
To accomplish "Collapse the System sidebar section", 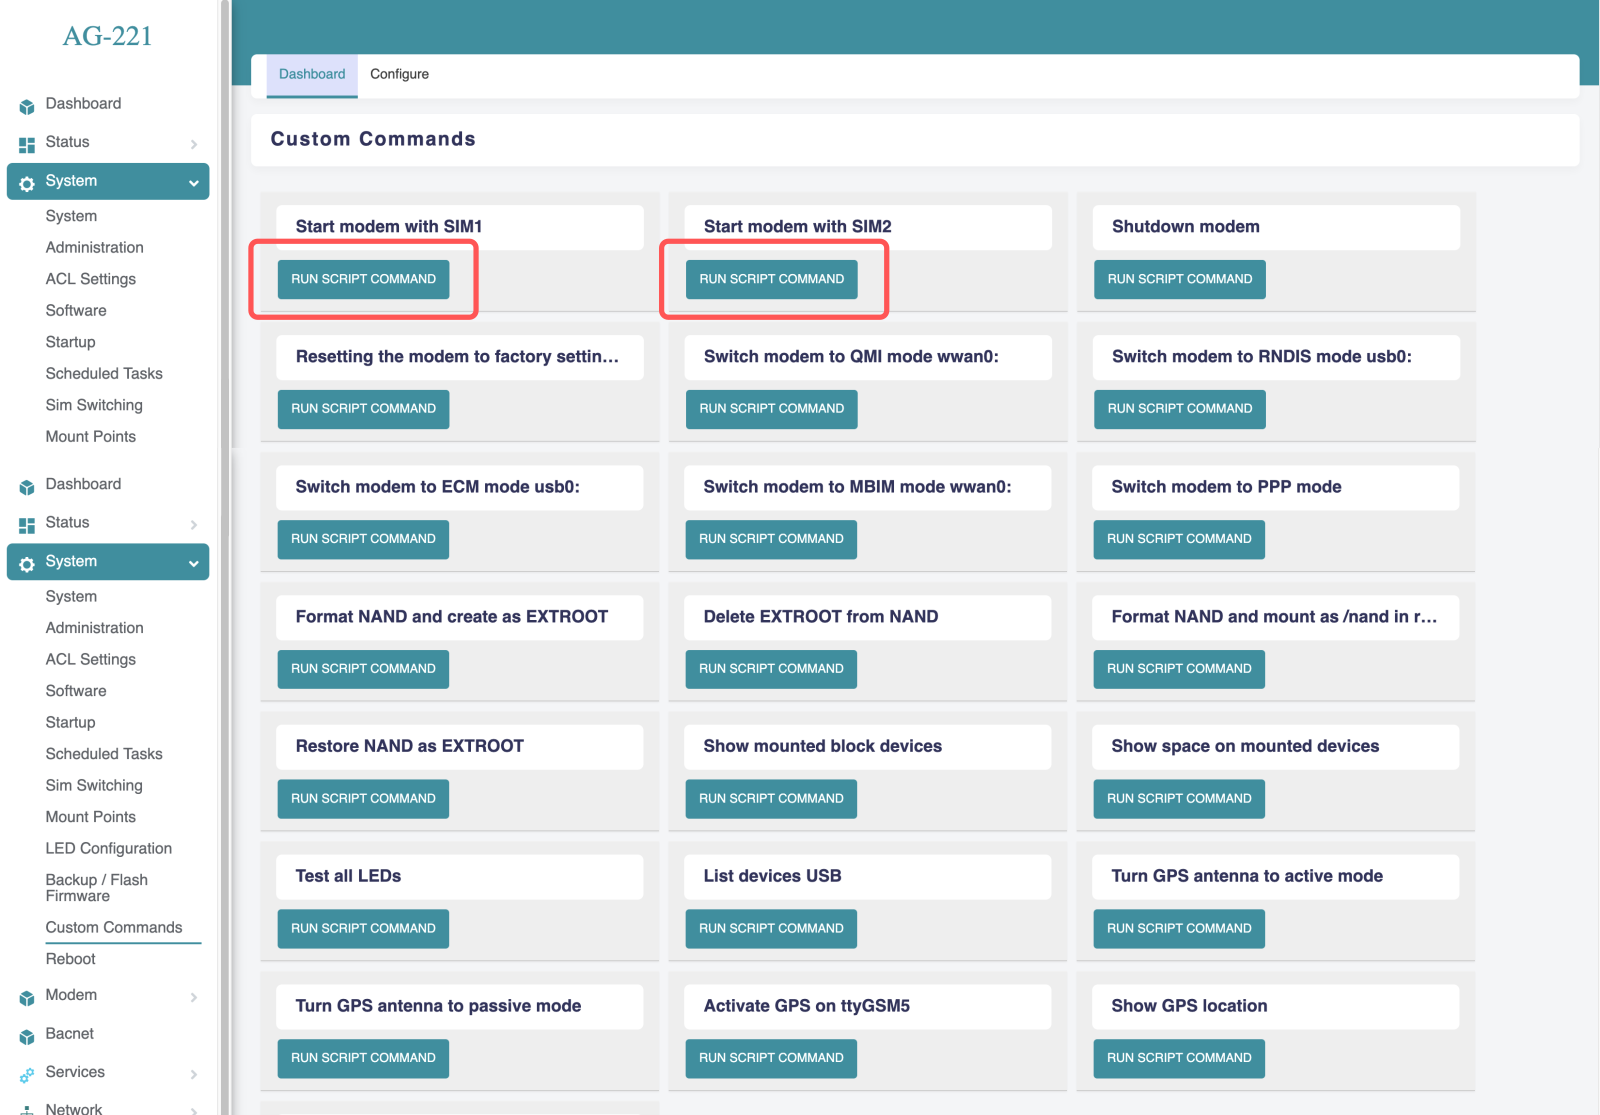I will (192, 182).
